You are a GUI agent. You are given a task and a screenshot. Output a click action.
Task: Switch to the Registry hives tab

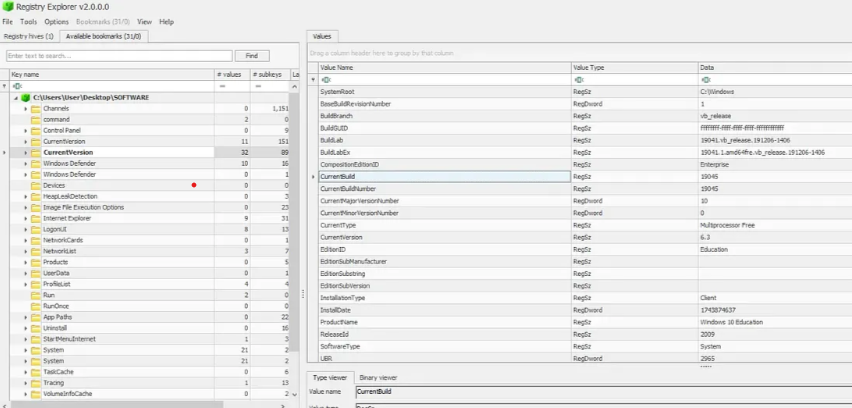click(30, 36)
